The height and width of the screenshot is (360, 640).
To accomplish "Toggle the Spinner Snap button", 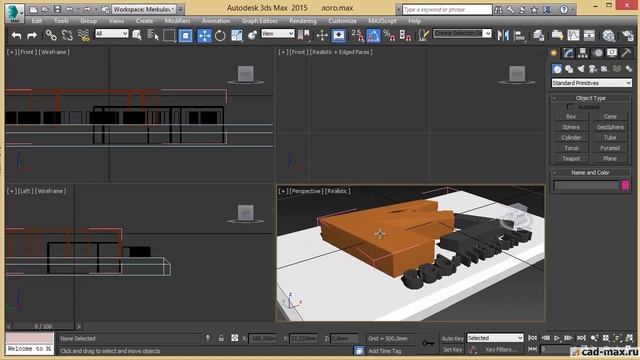I will pyautogui.click(x=405, y=36).
